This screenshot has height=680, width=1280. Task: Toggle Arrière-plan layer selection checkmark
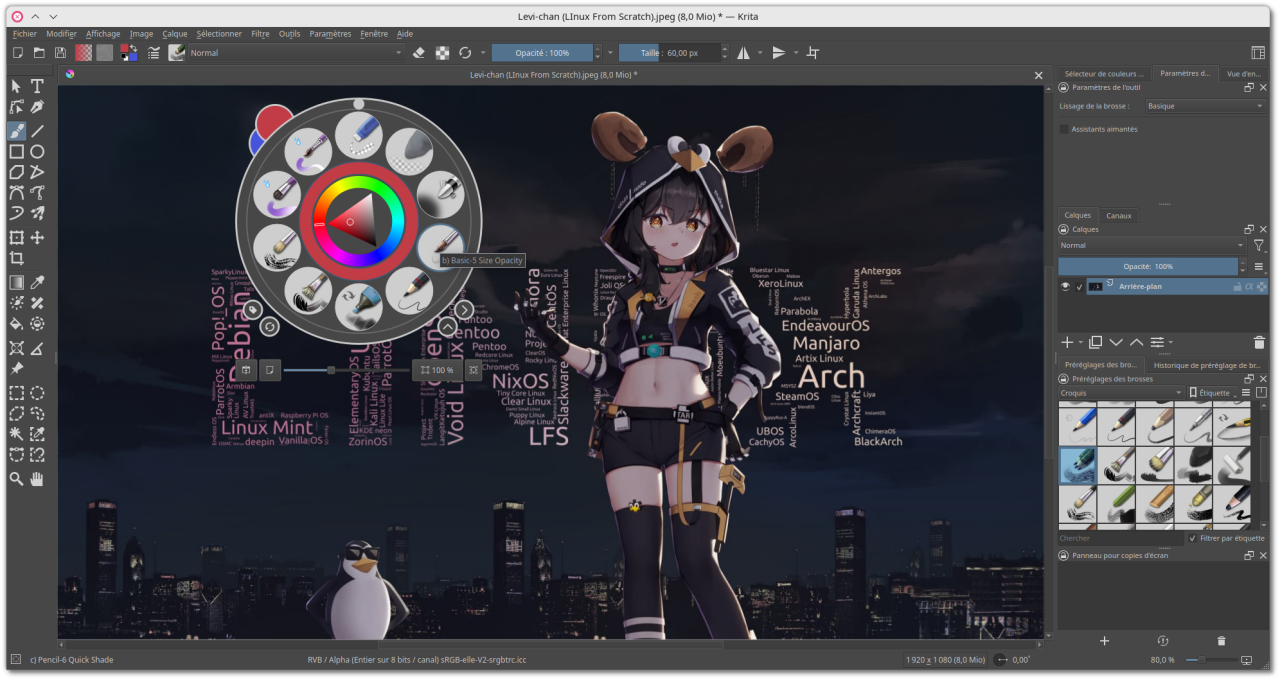point(1080,287)
